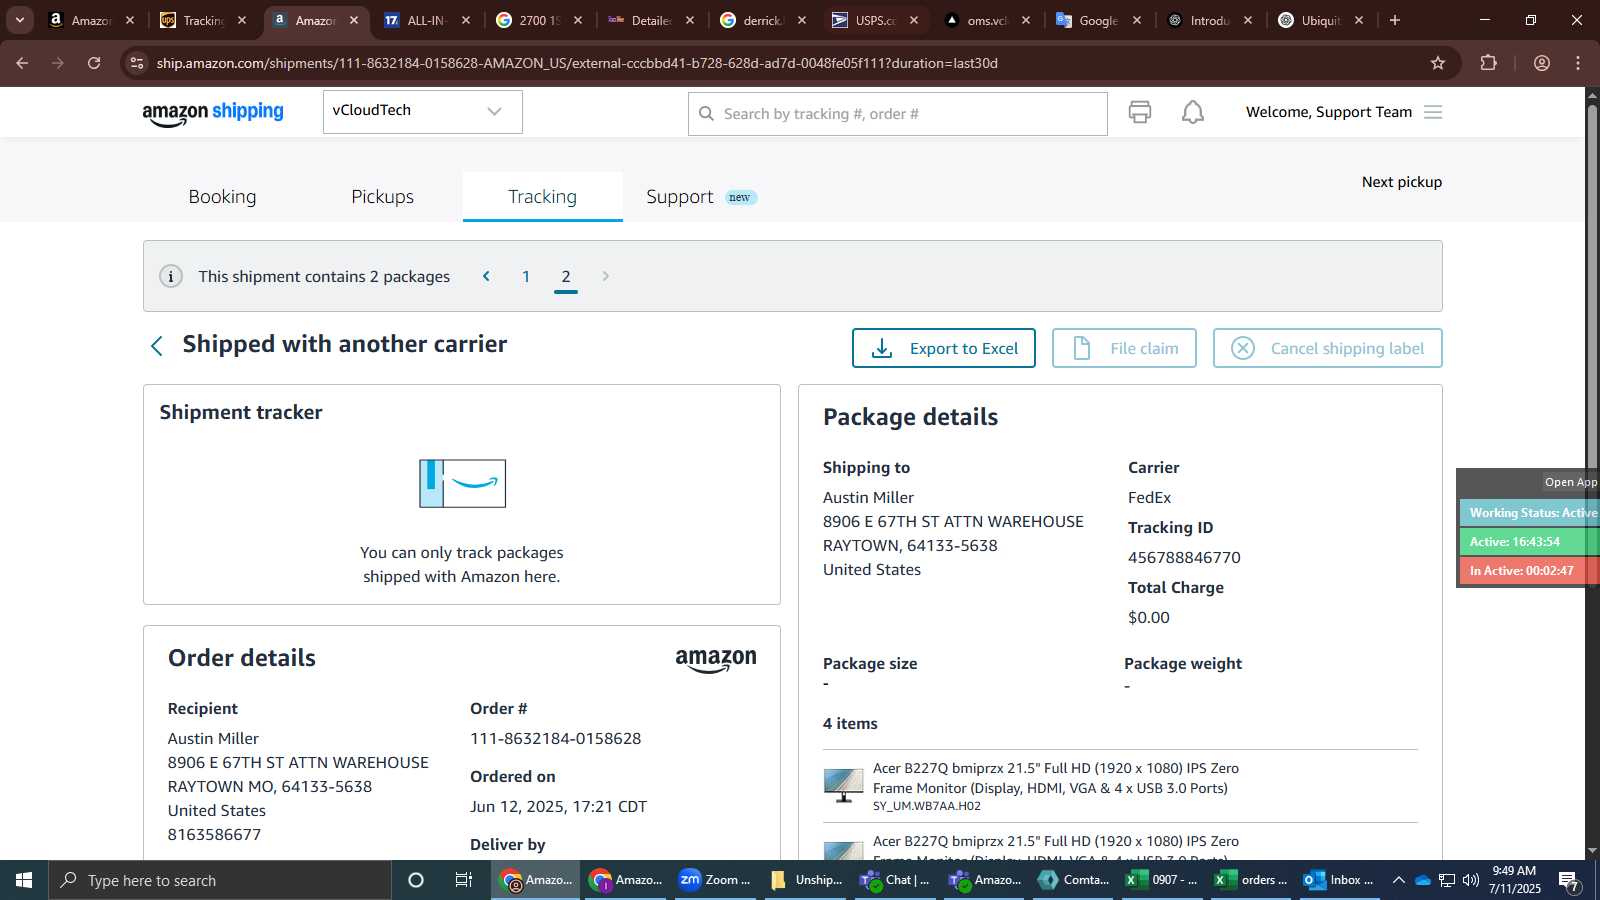This screenshot has width=1600, height=900.
Task: Click tracking ID 456788846770
Action: tap(1184, 558)
